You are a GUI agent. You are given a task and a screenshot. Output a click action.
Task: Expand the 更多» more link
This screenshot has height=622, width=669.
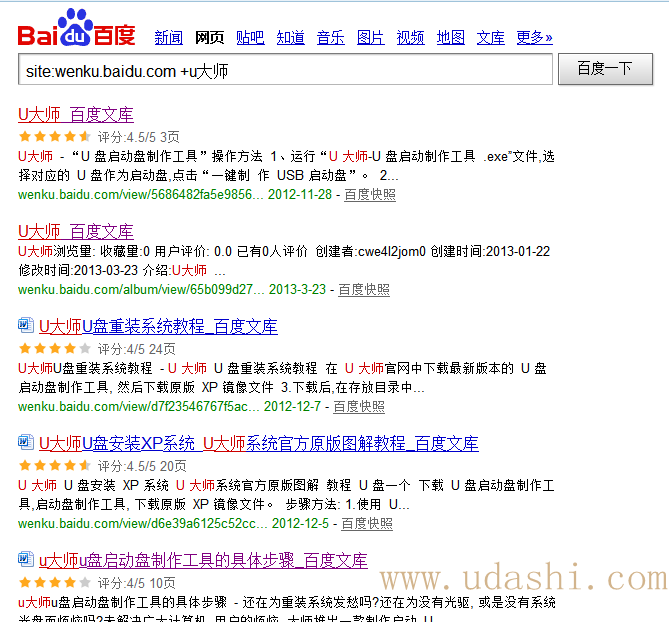[x=534, y=38]
